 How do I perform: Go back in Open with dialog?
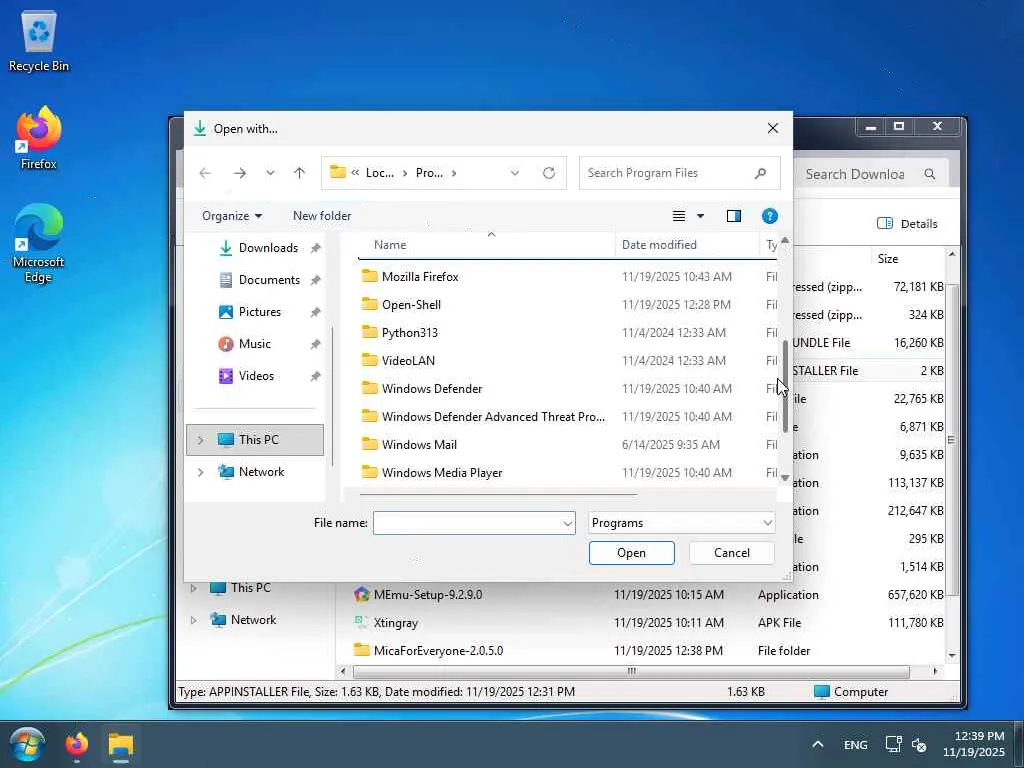pyautogui.click(x=205, y=173)
